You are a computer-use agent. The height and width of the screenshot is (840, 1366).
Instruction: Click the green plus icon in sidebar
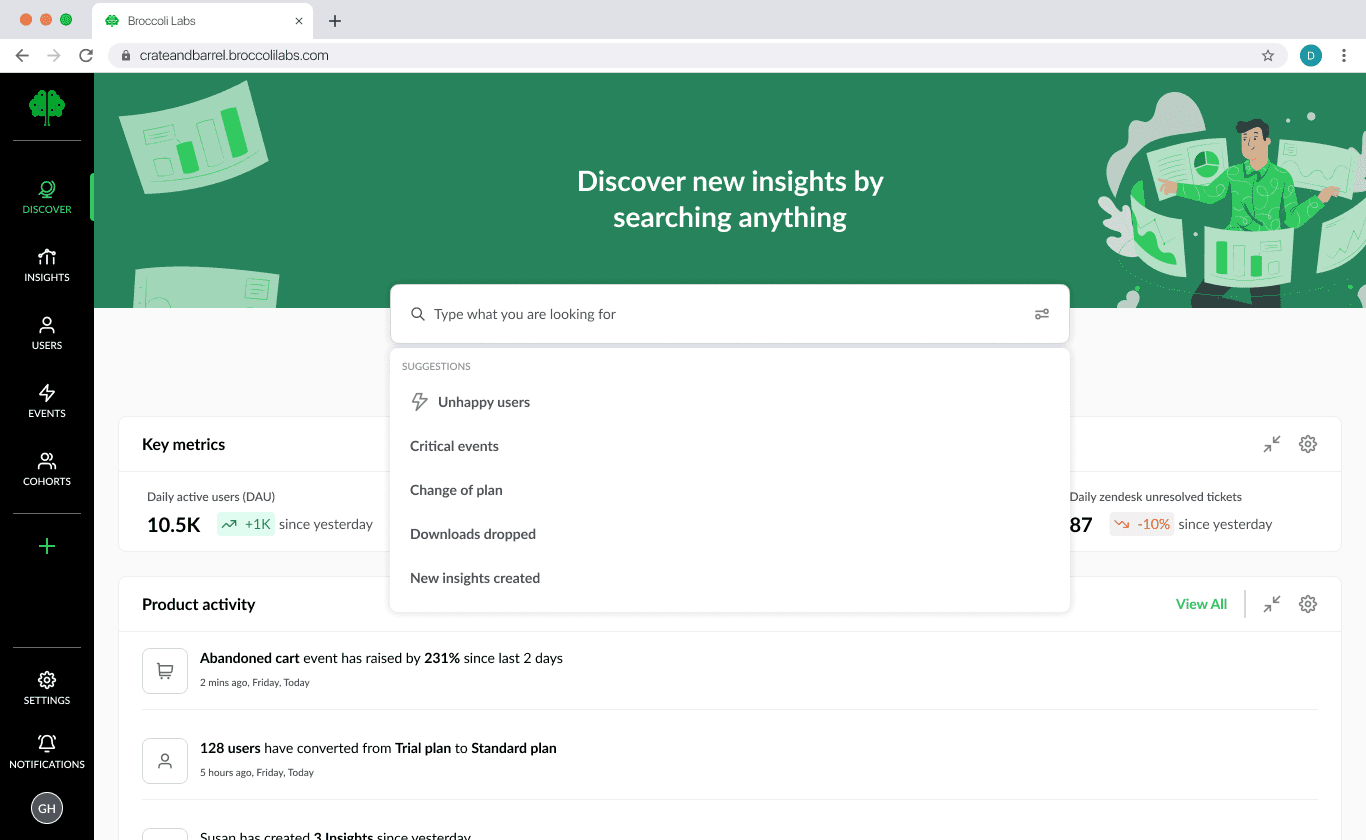pos(47,546)
